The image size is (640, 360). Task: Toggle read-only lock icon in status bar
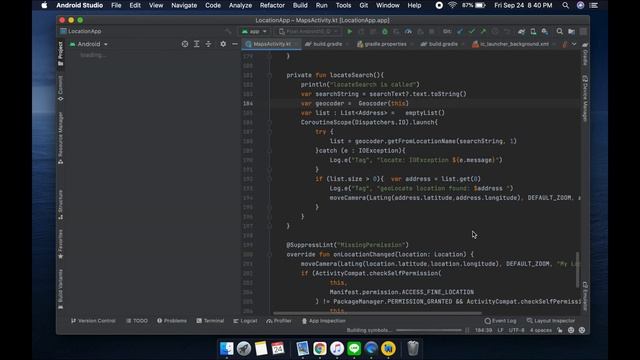click(x=560, y=330)
